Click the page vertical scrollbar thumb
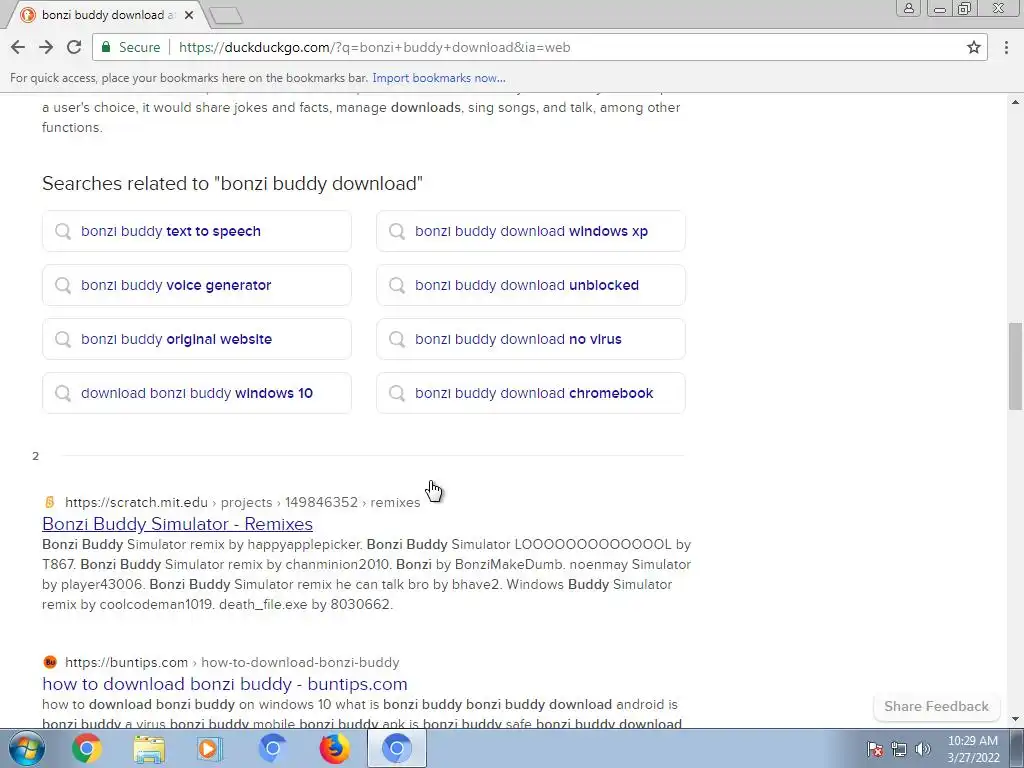 [x=1016, y=366]
